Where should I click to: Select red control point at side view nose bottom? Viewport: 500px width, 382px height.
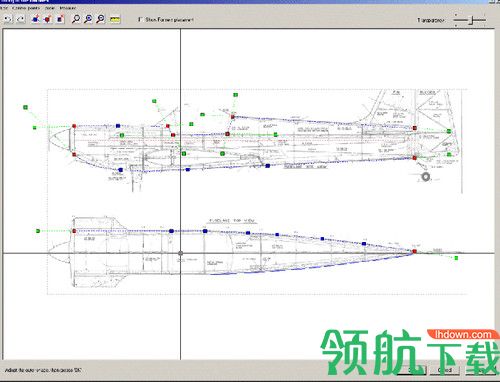pyautogui.click(x=74, y=154)
